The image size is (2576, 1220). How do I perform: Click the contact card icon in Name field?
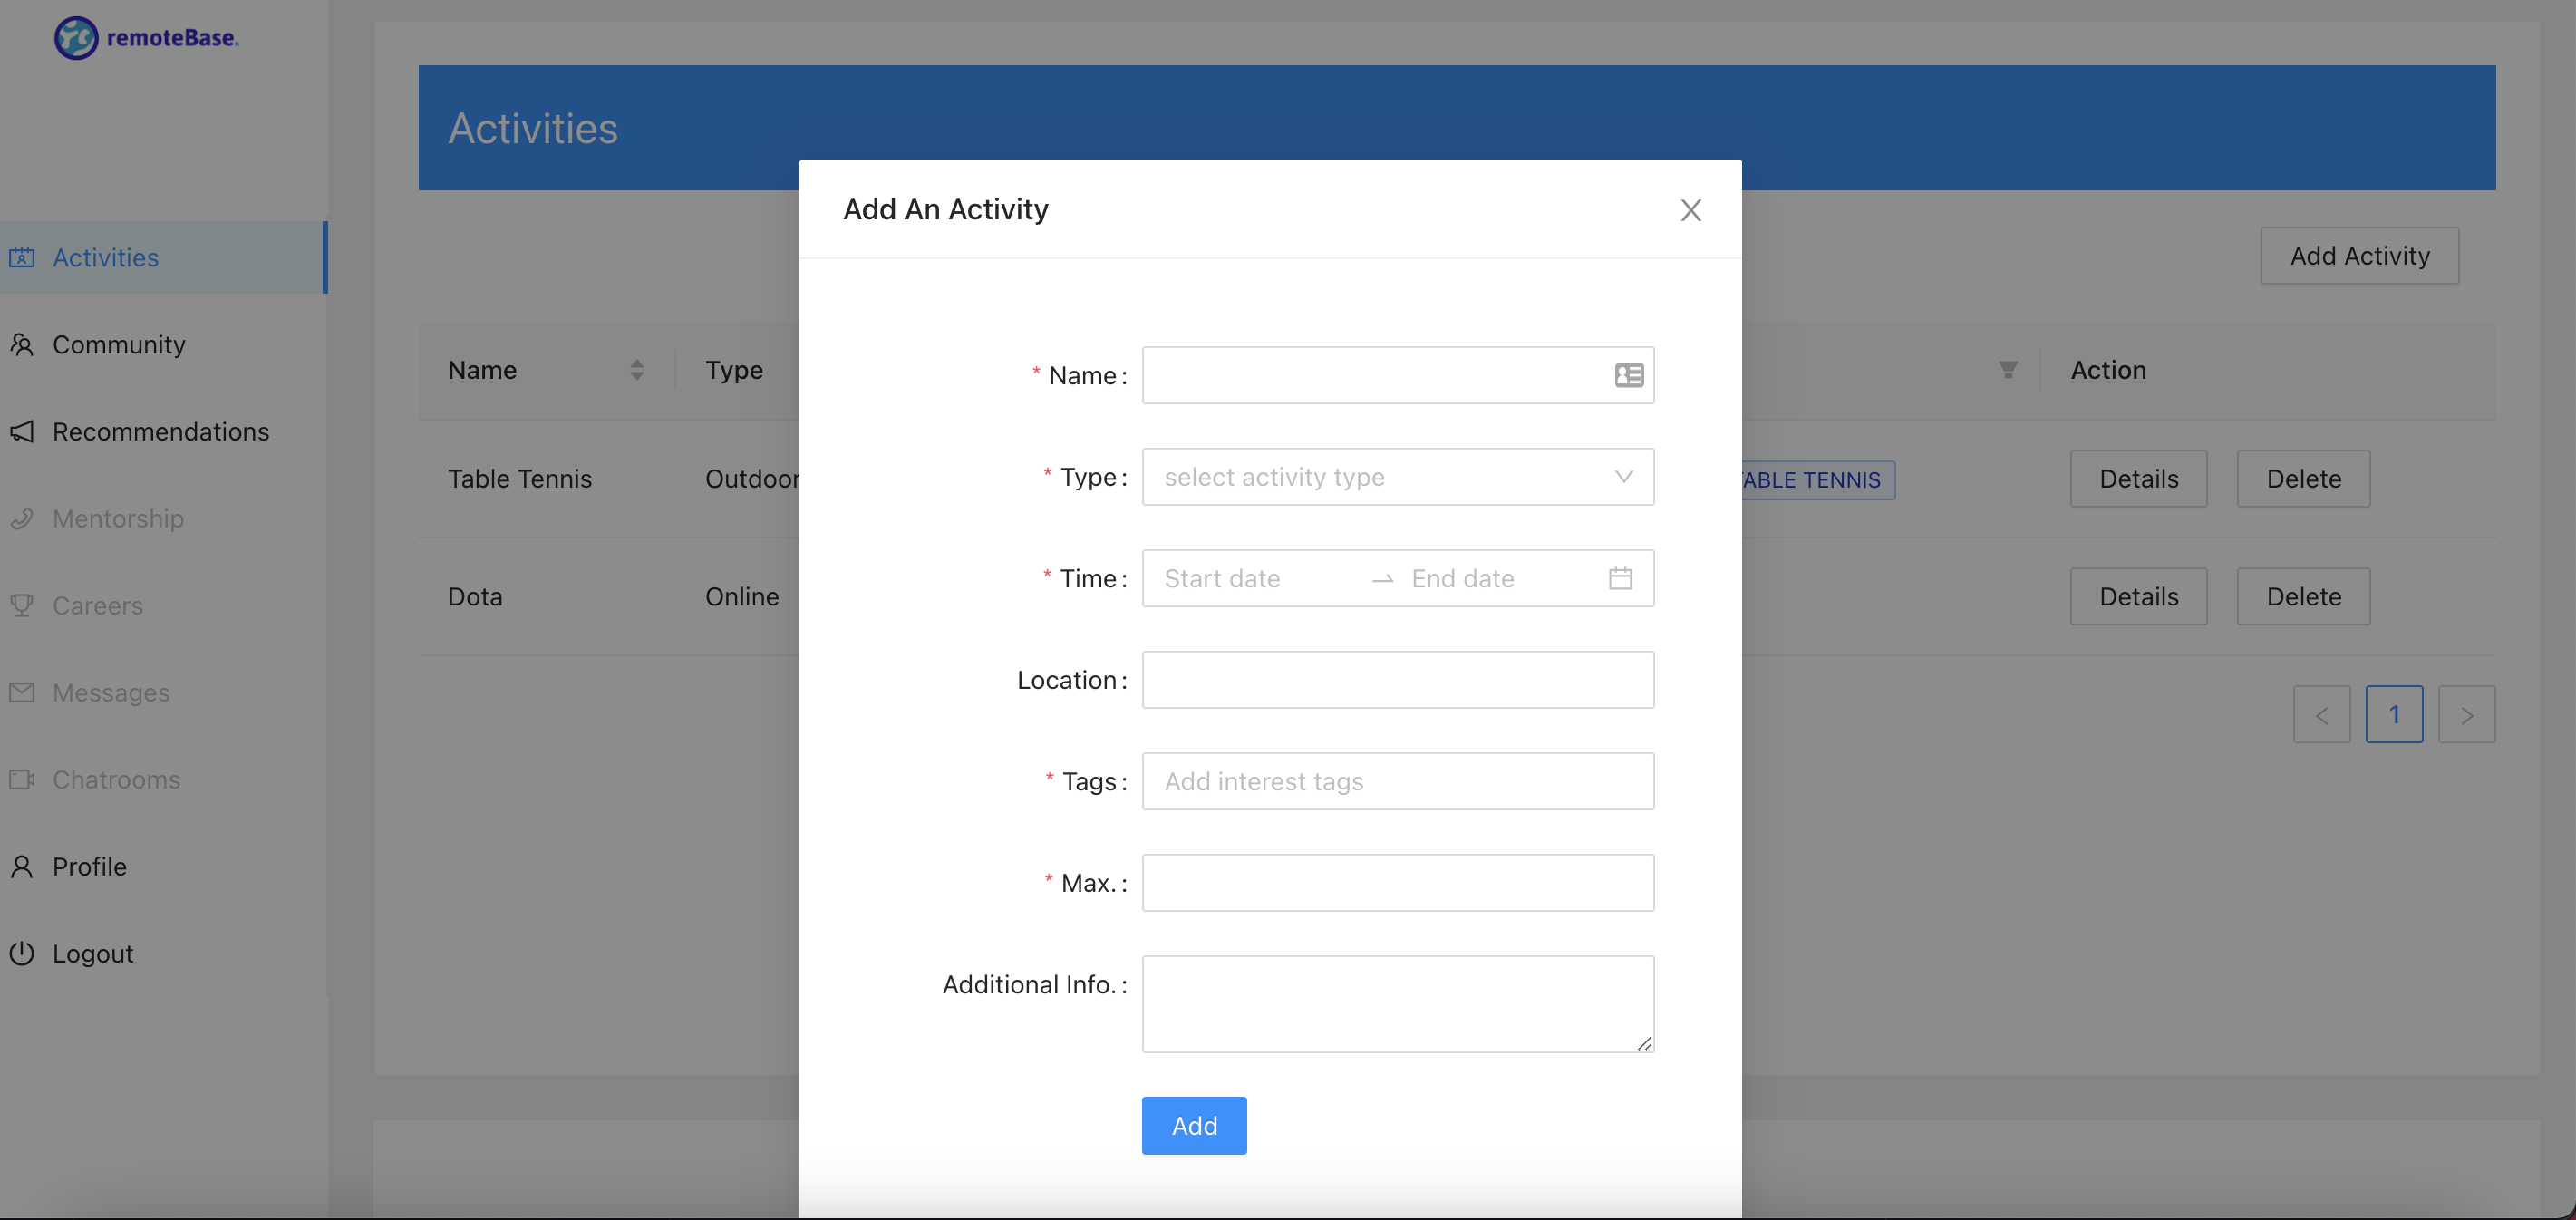(x=1628, y=375)
